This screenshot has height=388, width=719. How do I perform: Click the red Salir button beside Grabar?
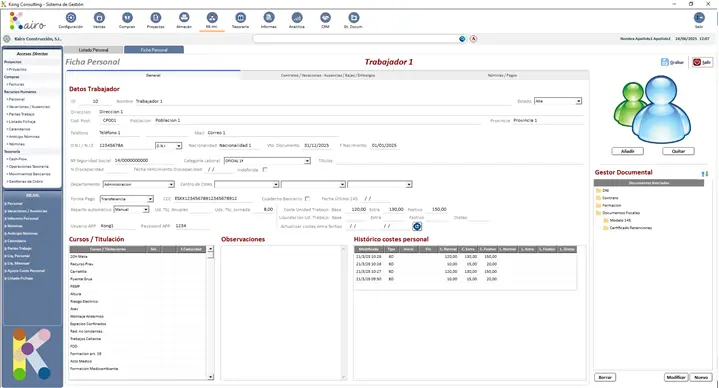702,62
